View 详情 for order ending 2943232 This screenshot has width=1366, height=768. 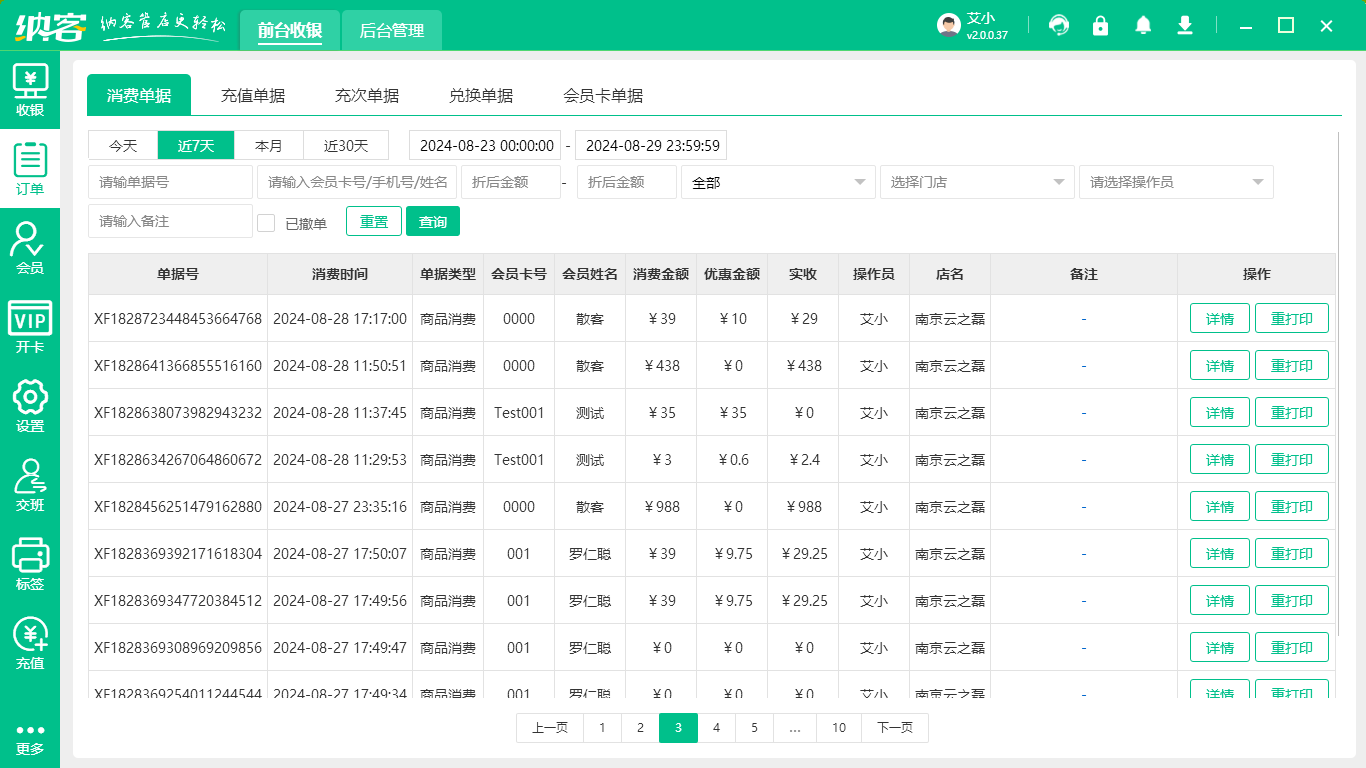point(1220,413)
